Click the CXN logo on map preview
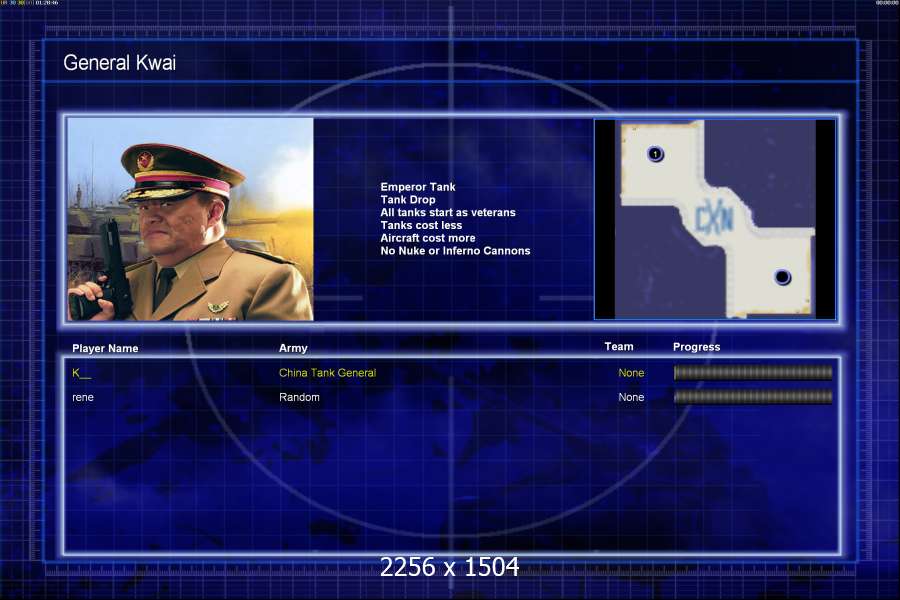 point(714,219)
